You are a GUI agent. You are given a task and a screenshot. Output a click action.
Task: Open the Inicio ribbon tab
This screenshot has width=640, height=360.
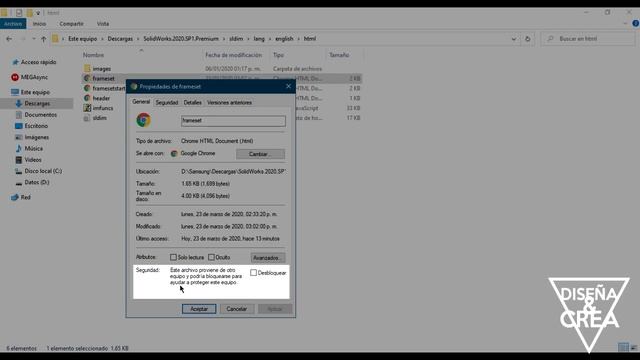40,24
